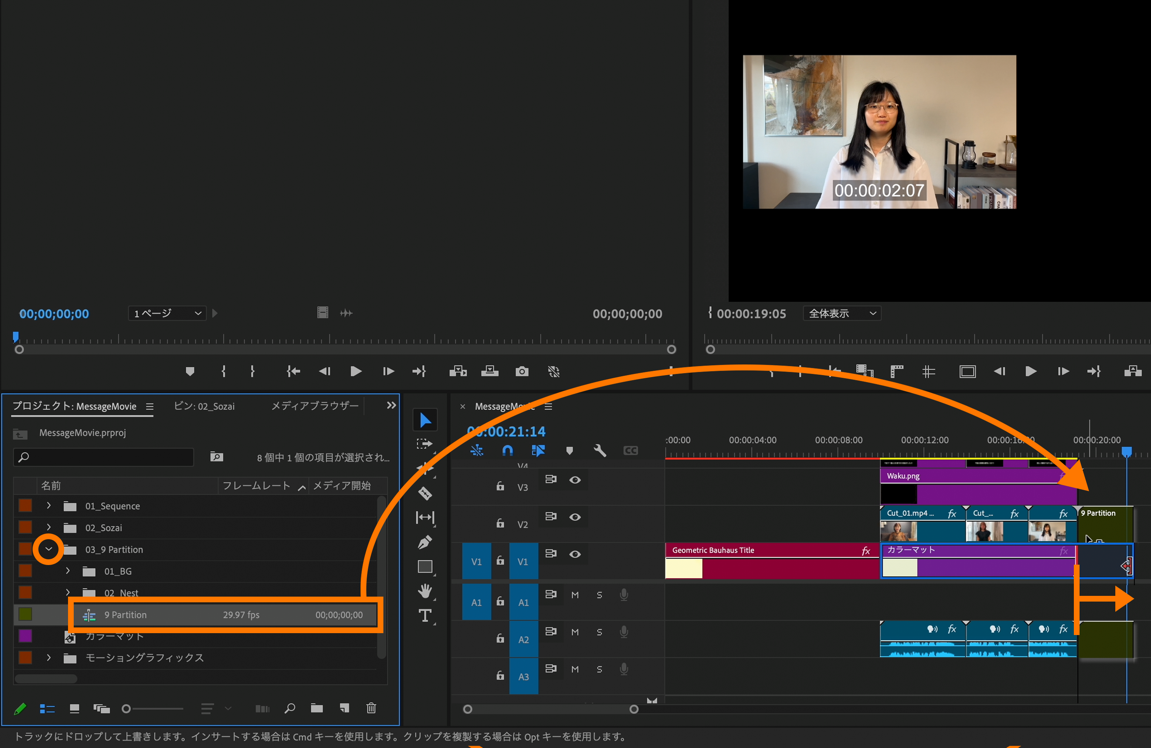Switch to the ビン: 02_Sozai tab
The image size is (1151, 748).
pos(204,406)
